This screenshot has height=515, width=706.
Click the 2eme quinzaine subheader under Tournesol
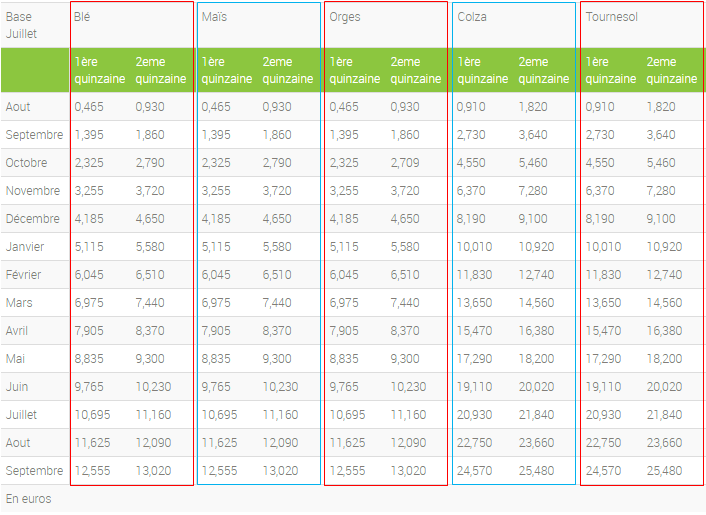(x=672, y=70)
